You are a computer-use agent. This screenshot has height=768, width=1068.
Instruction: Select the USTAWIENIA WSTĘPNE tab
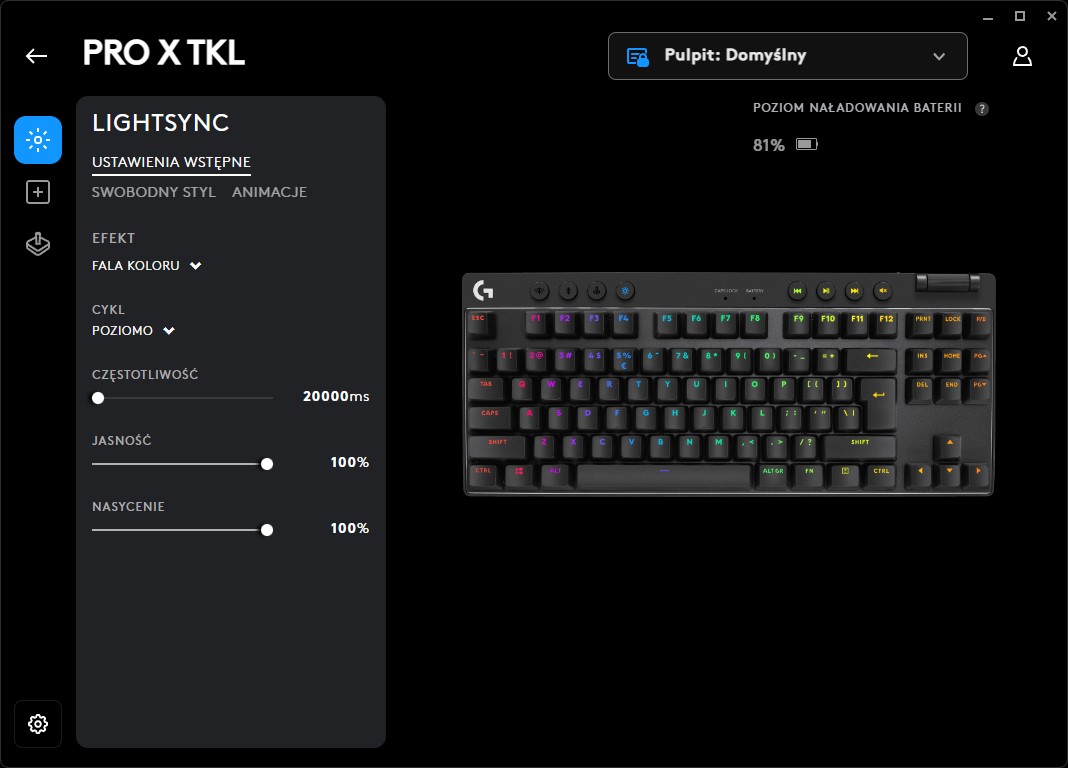(x=171, y=162)
